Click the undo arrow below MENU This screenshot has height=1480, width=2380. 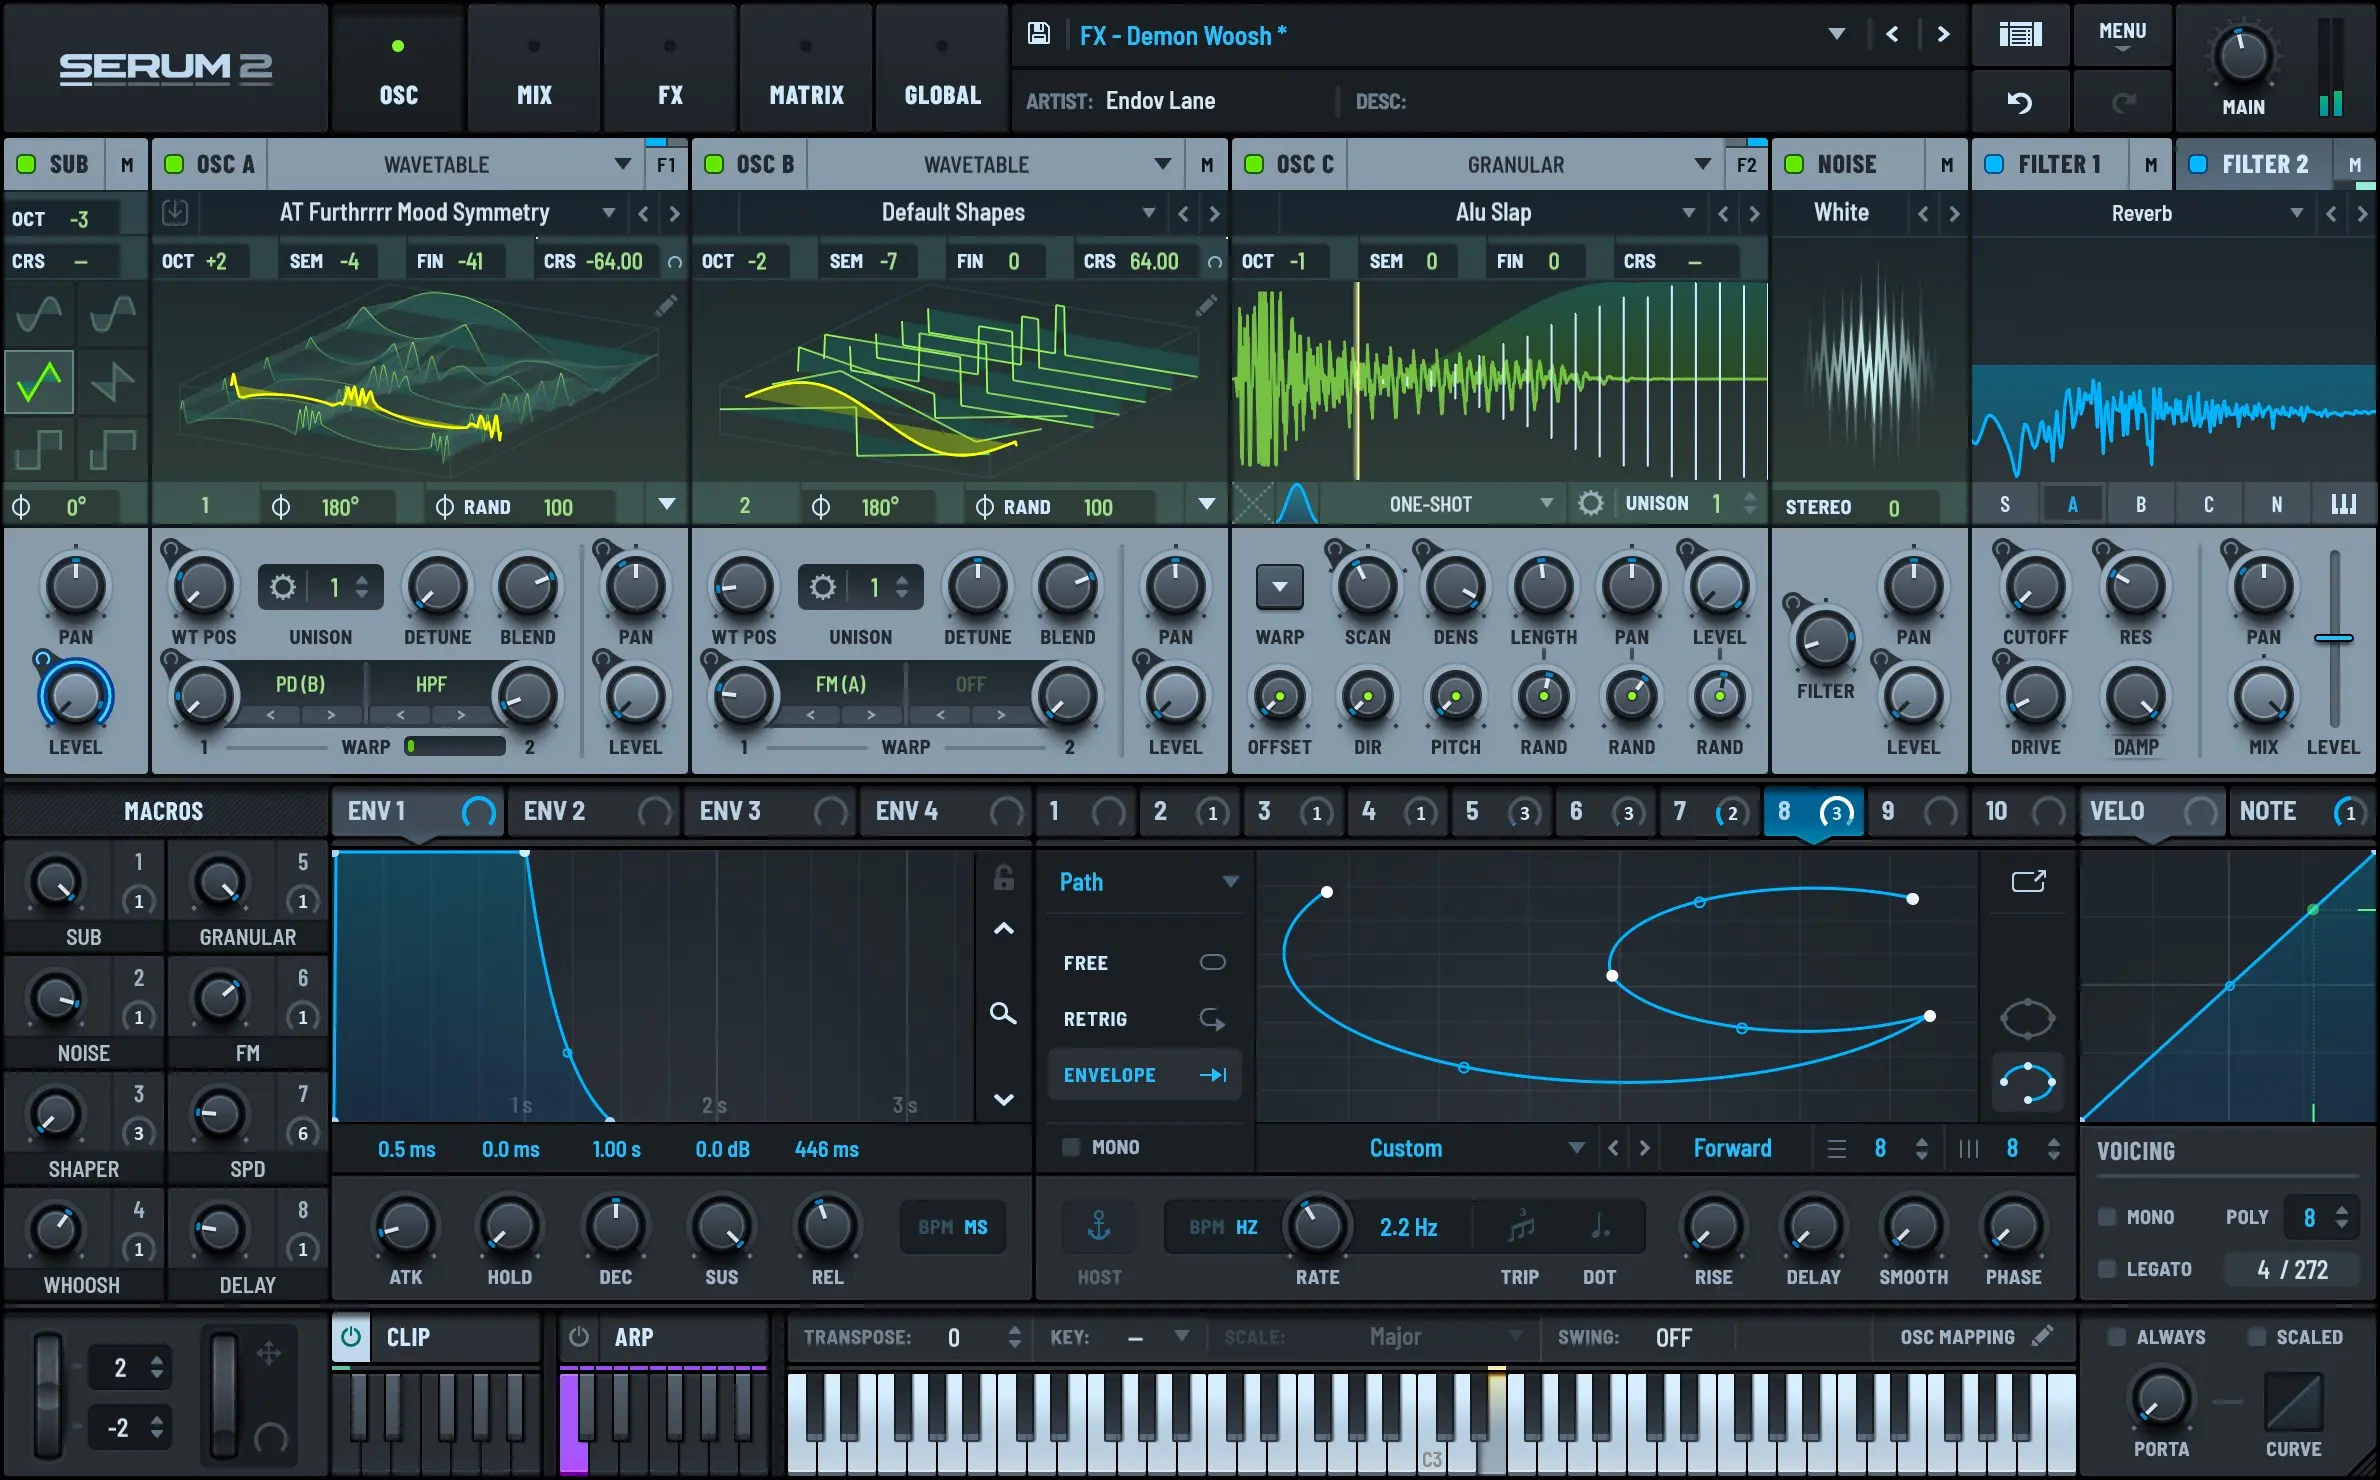2019,101
